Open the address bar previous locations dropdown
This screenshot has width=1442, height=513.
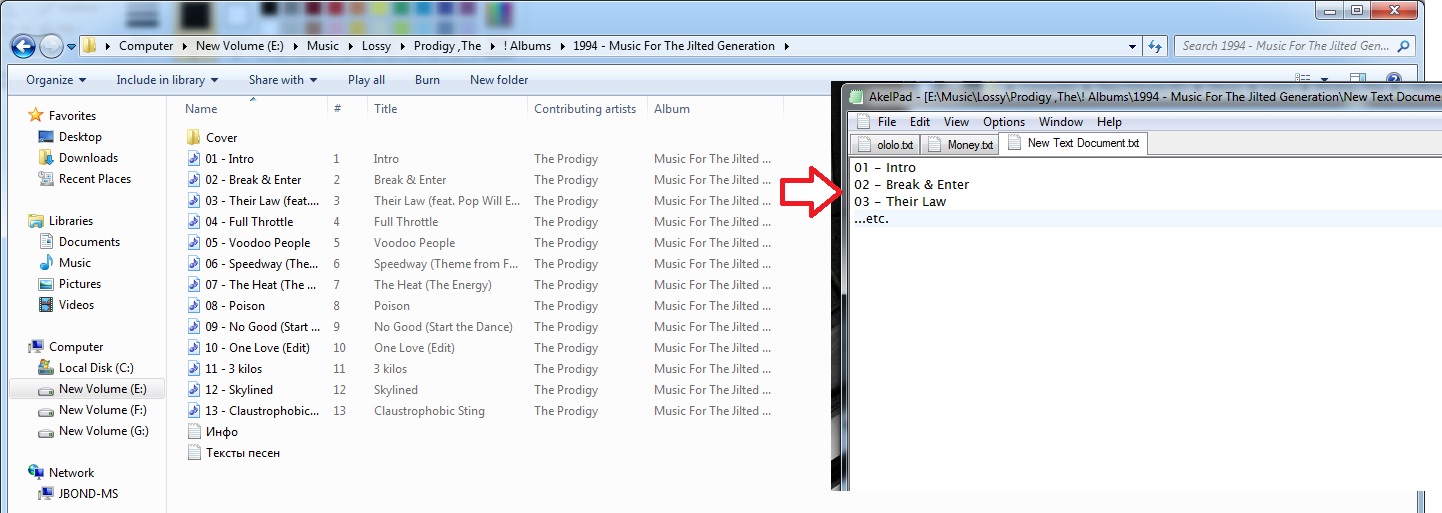(1132, 46)
